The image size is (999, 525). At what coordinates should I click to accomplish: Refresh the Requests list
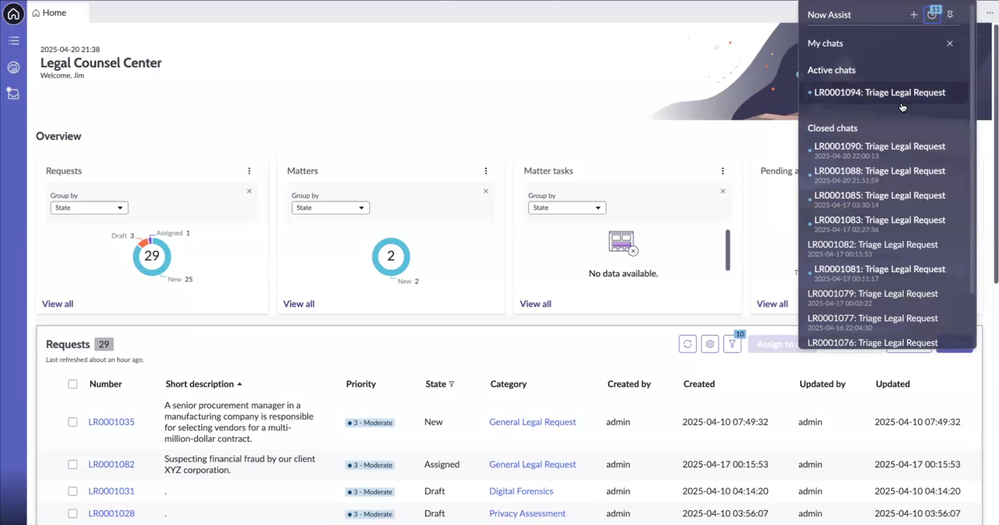pos(687,344)
